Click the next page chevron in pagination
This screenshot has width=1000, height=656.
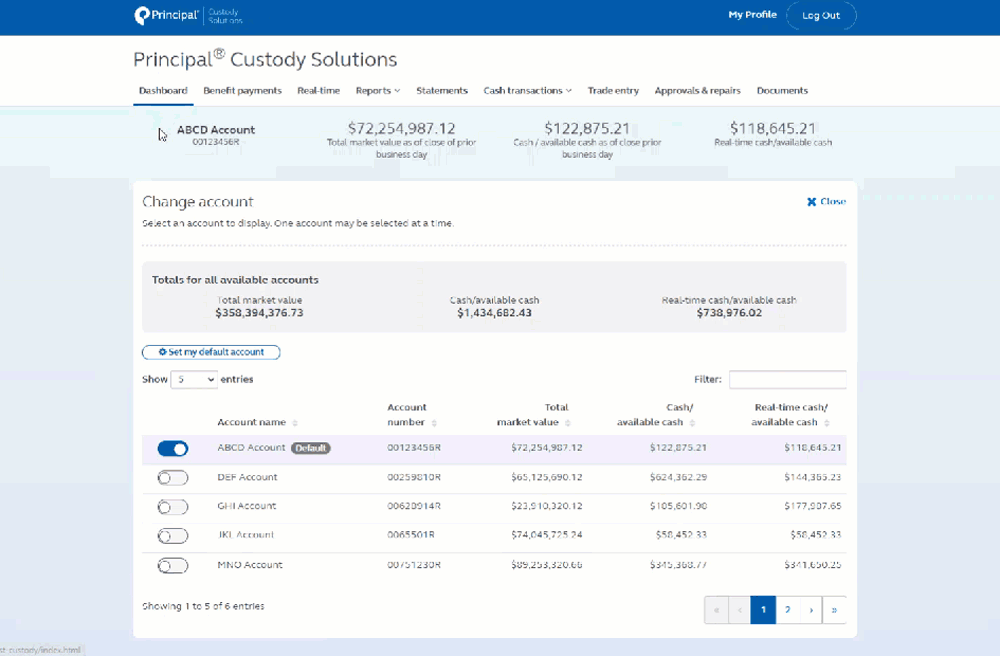tap(810, 609)
